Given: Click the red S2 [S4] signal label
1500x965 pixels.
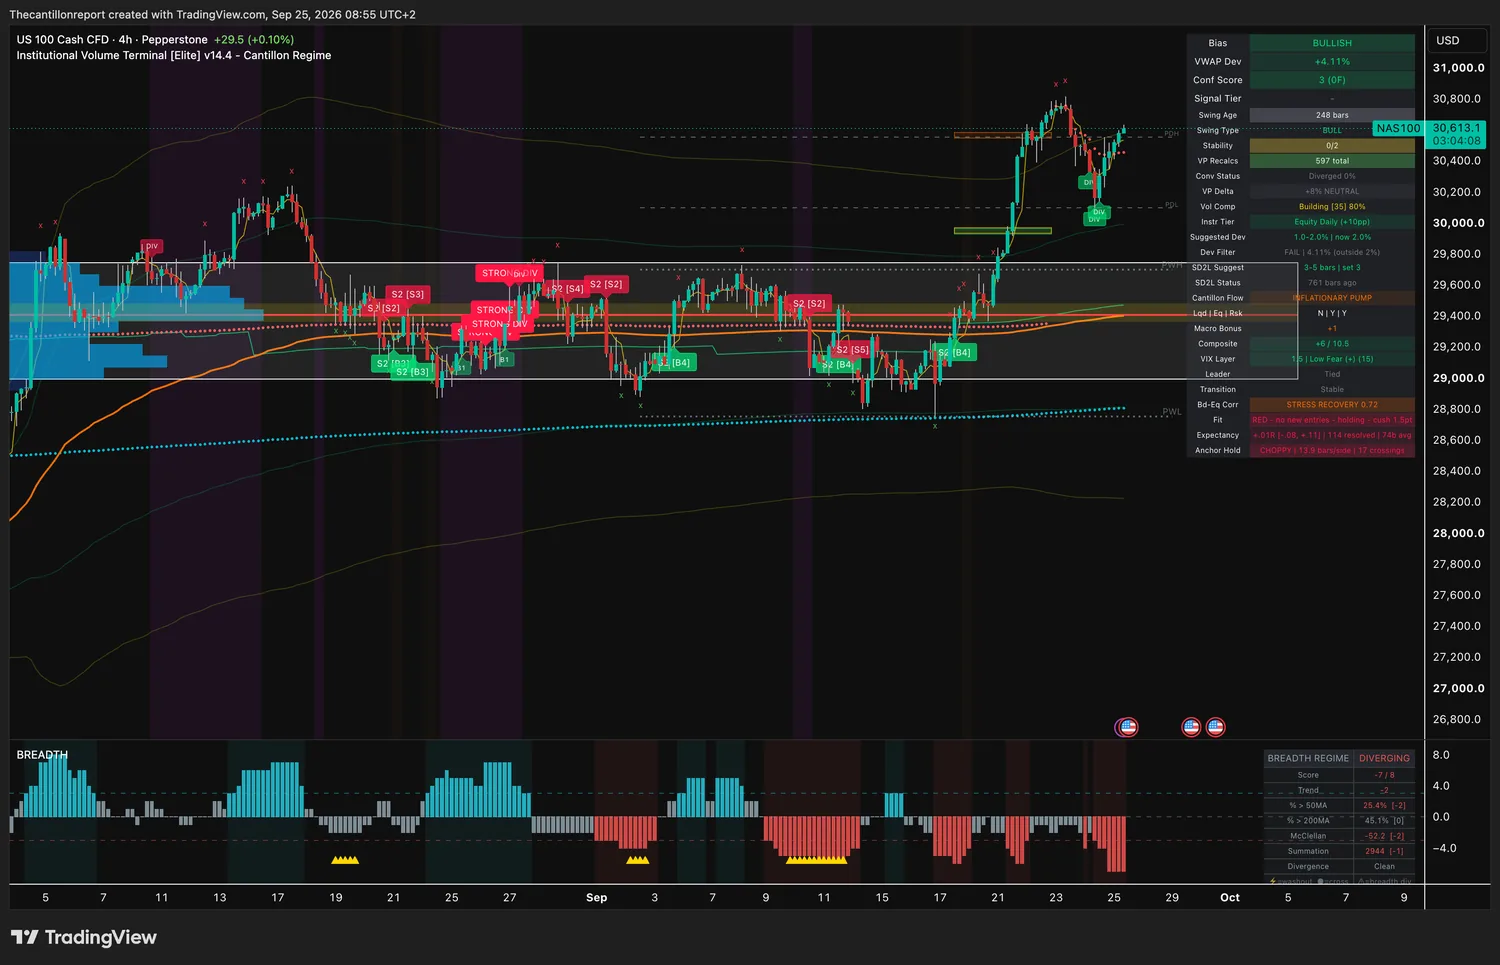Looking at the screenshot, I should tap(568, 289).
